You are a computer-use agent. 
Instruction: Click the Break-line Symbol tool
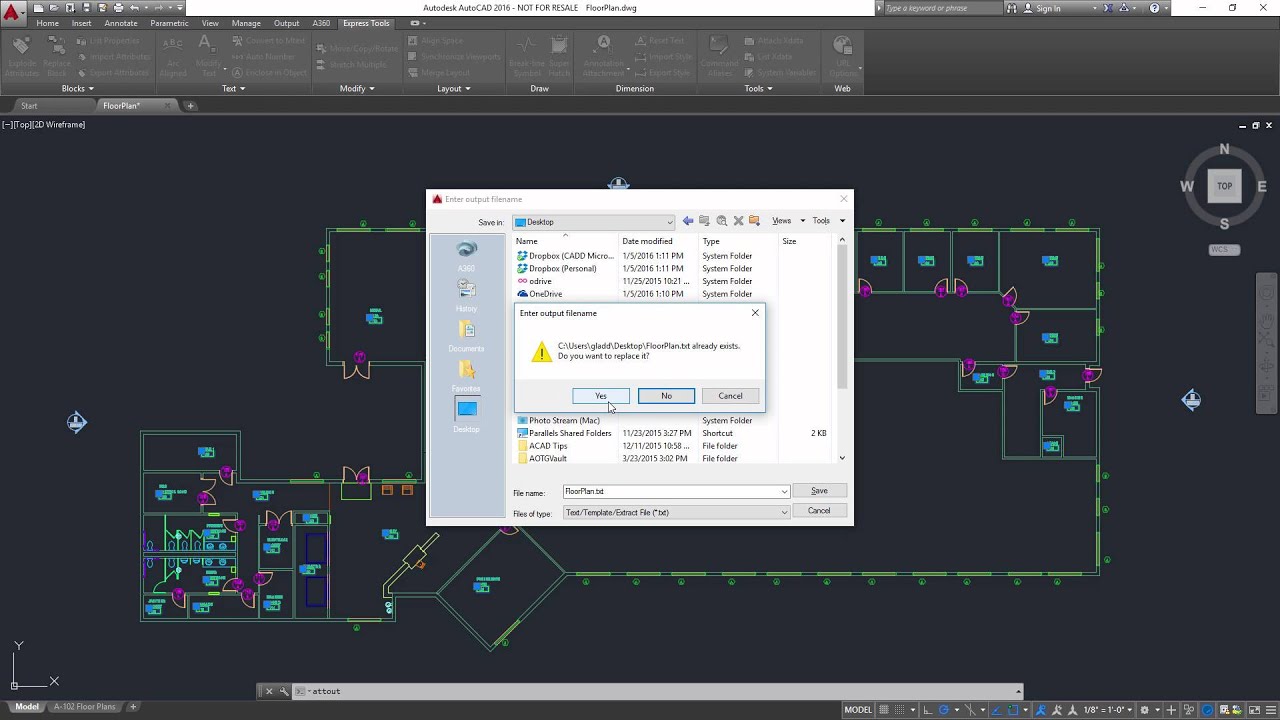click(x=526, y=57)
